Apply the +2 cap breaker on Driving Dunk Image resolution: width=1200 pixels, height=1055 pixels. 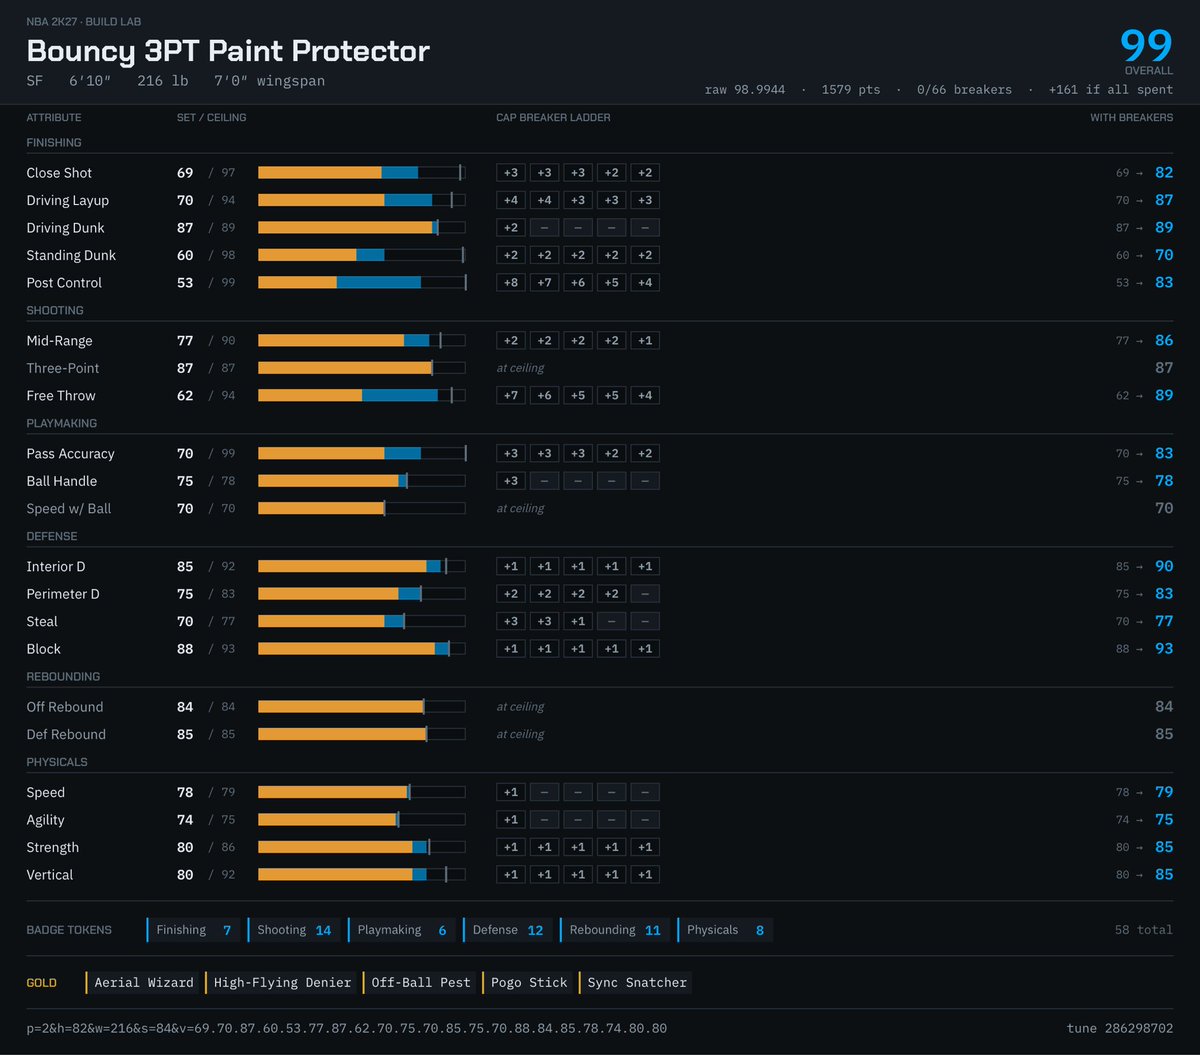[511, 228]
